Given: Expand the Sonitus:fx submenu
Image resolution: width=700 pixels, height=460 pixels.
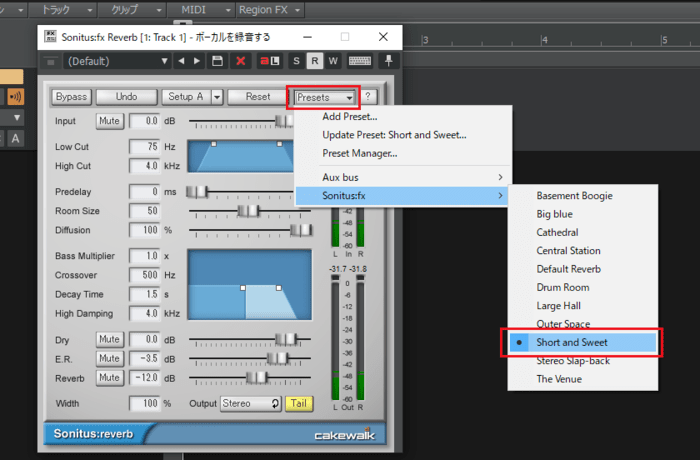Looking at the screenshot, I should tap(403, 196).
